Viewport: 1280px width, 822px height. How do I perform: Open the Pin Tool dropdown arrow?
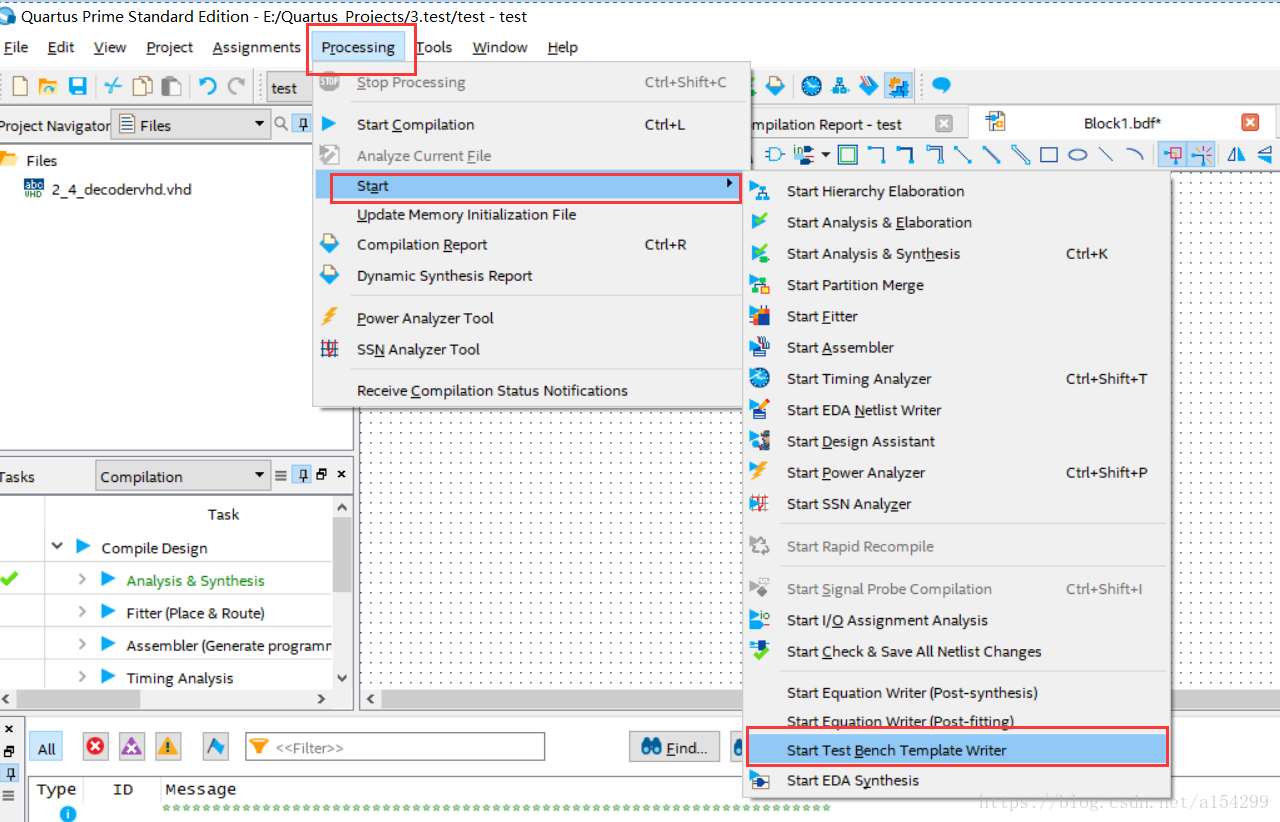coord(826,155)
